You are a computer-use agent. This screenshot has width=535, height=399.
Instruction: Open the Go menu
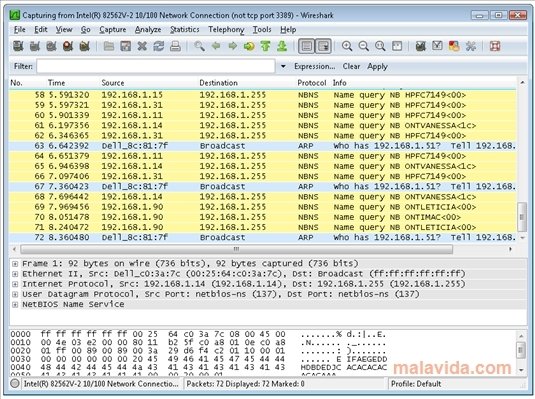(x=86, y=30)
